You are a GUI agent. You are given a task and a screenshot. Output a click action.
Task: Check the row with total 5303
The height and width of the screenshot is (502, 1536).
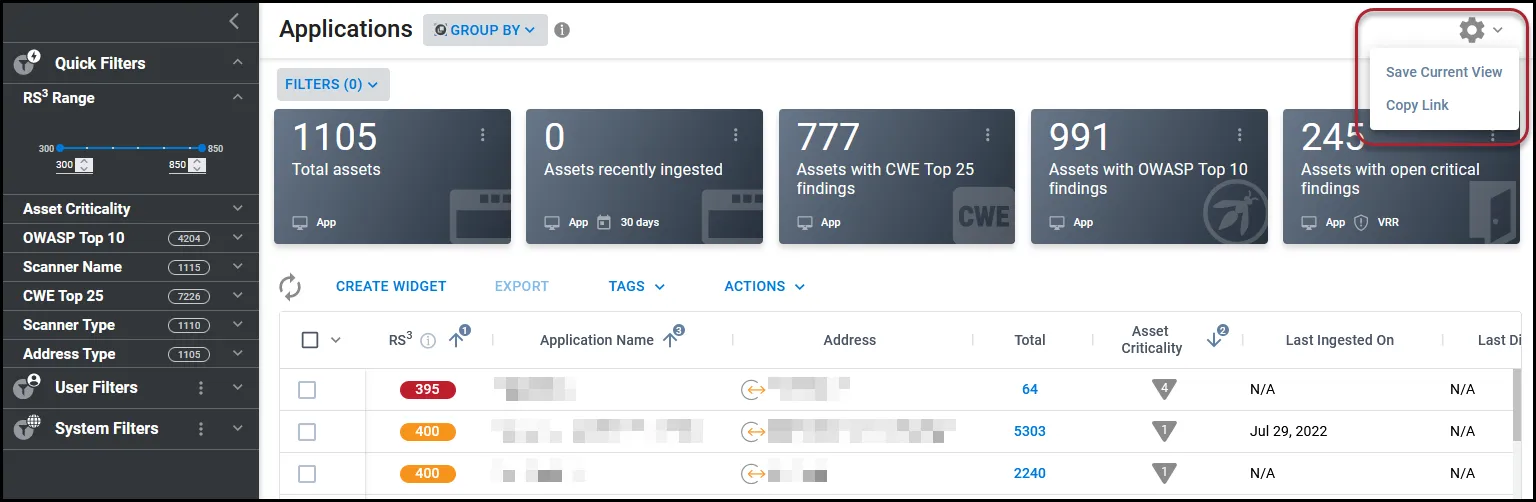(307, 432)
